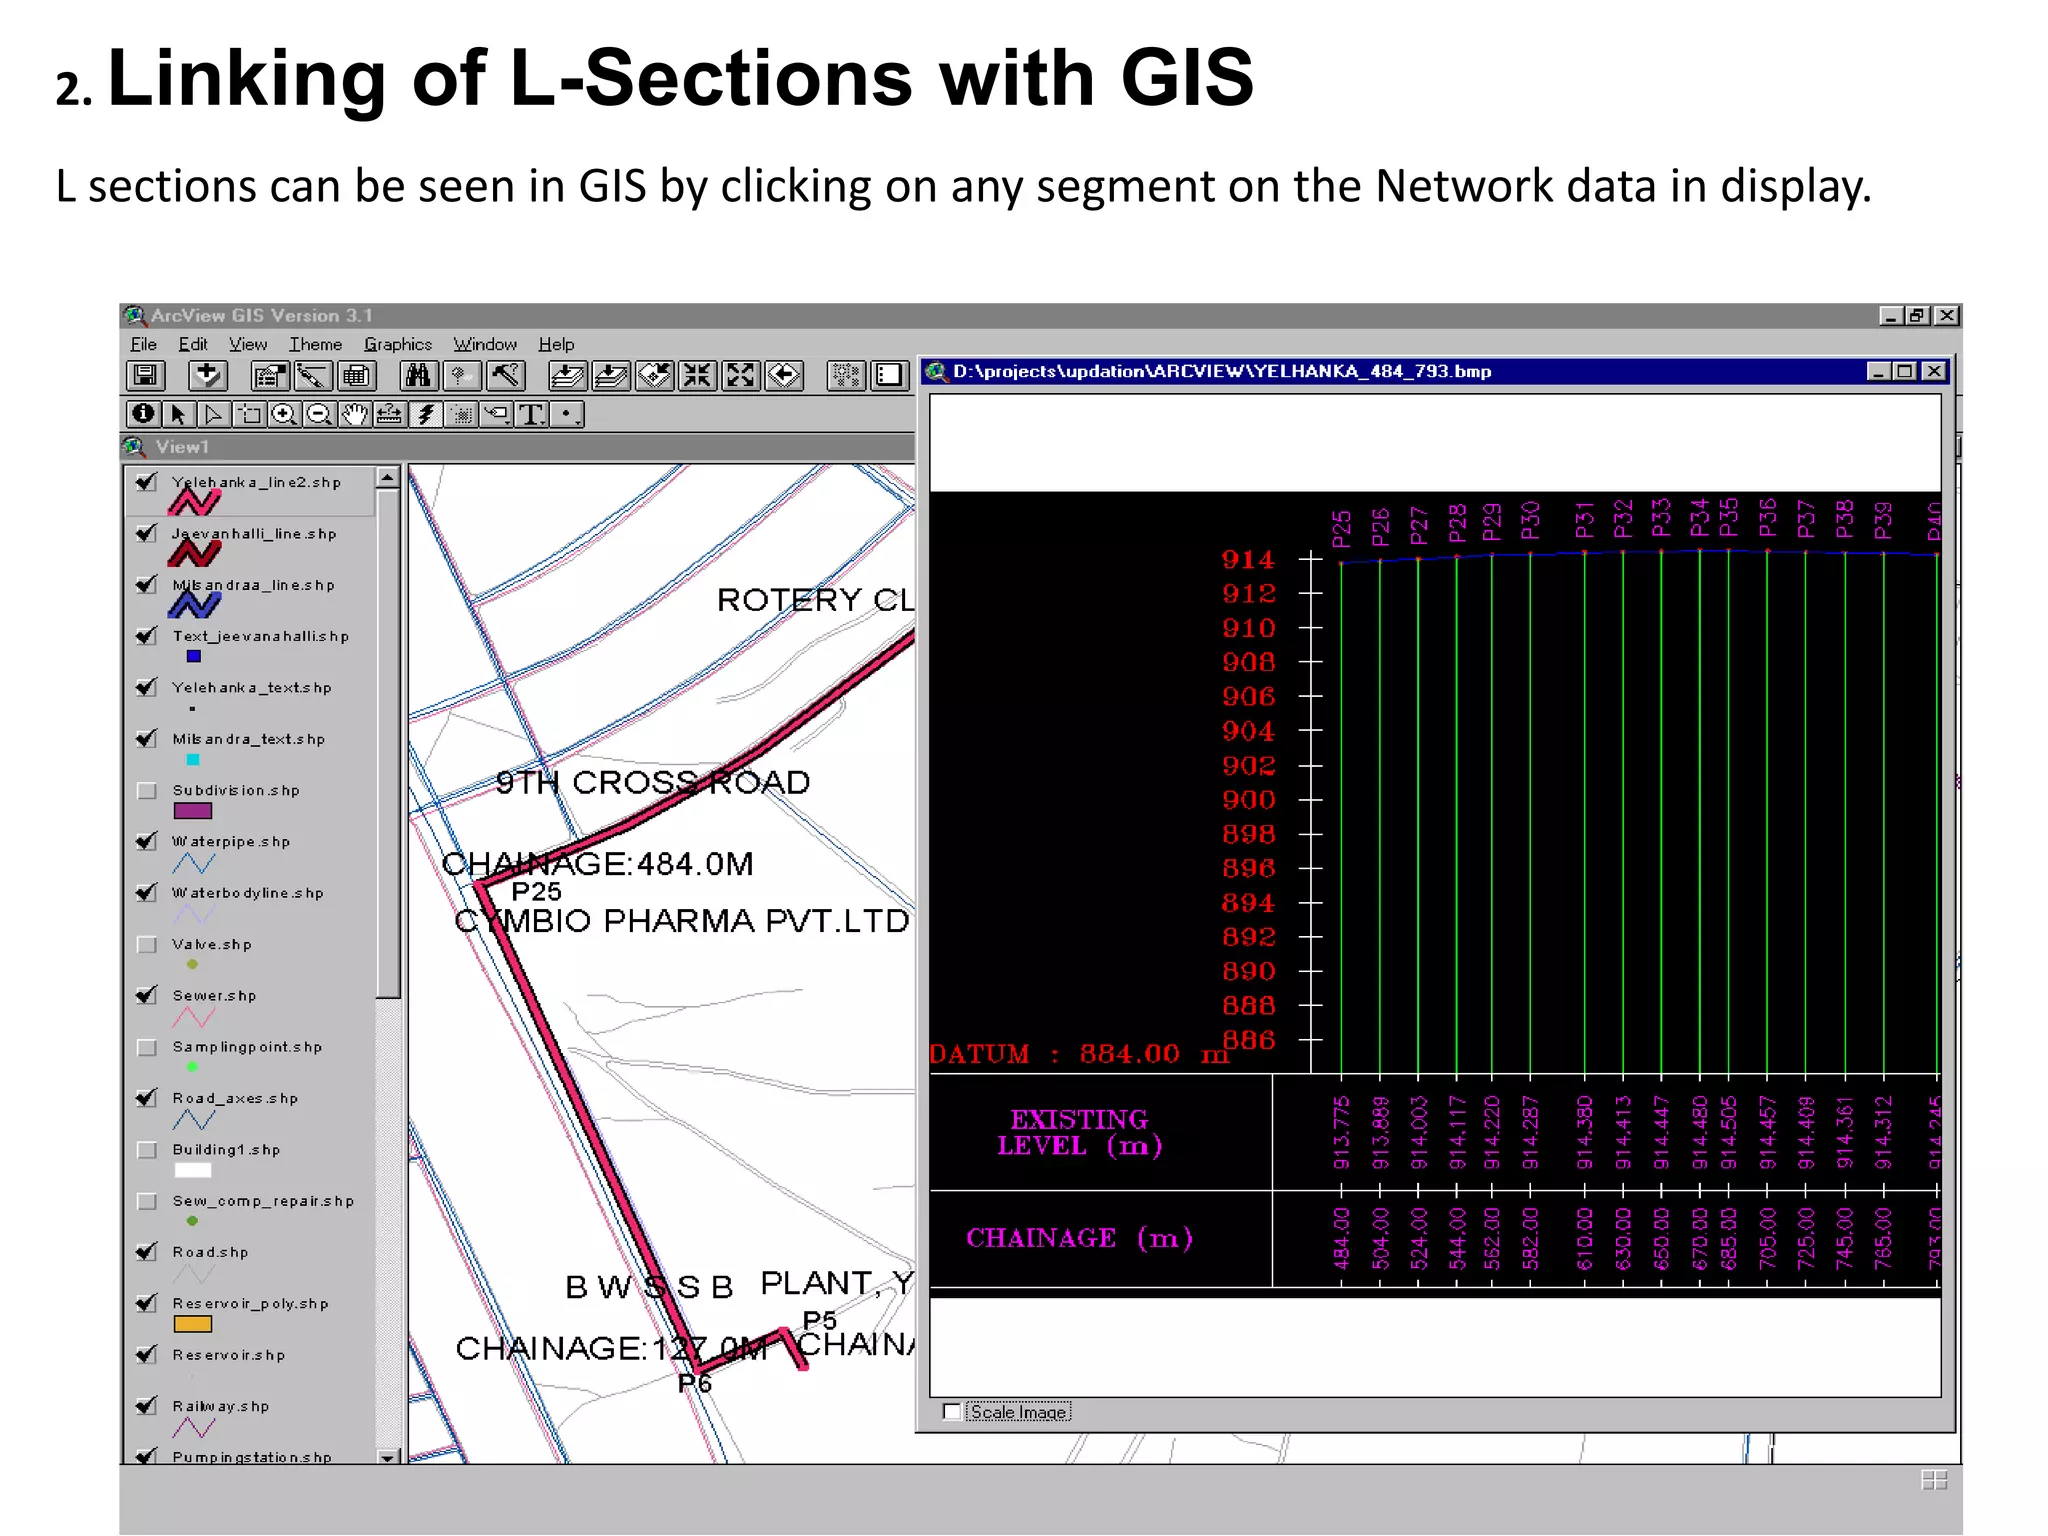Click the Building1.shp white legend swatch
The image size is (2048, 1536).
(192, 1170)
